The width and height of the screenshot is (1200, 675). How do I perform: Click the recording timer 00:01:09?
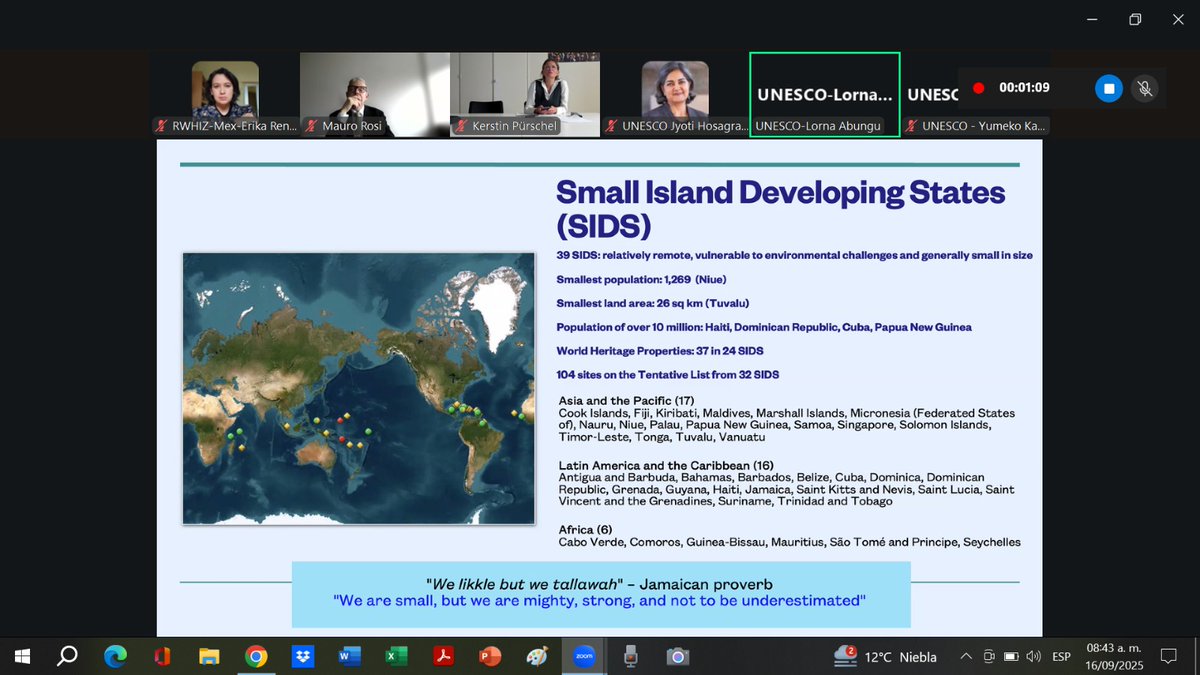pyautogui.click(x=1024, y=88)
